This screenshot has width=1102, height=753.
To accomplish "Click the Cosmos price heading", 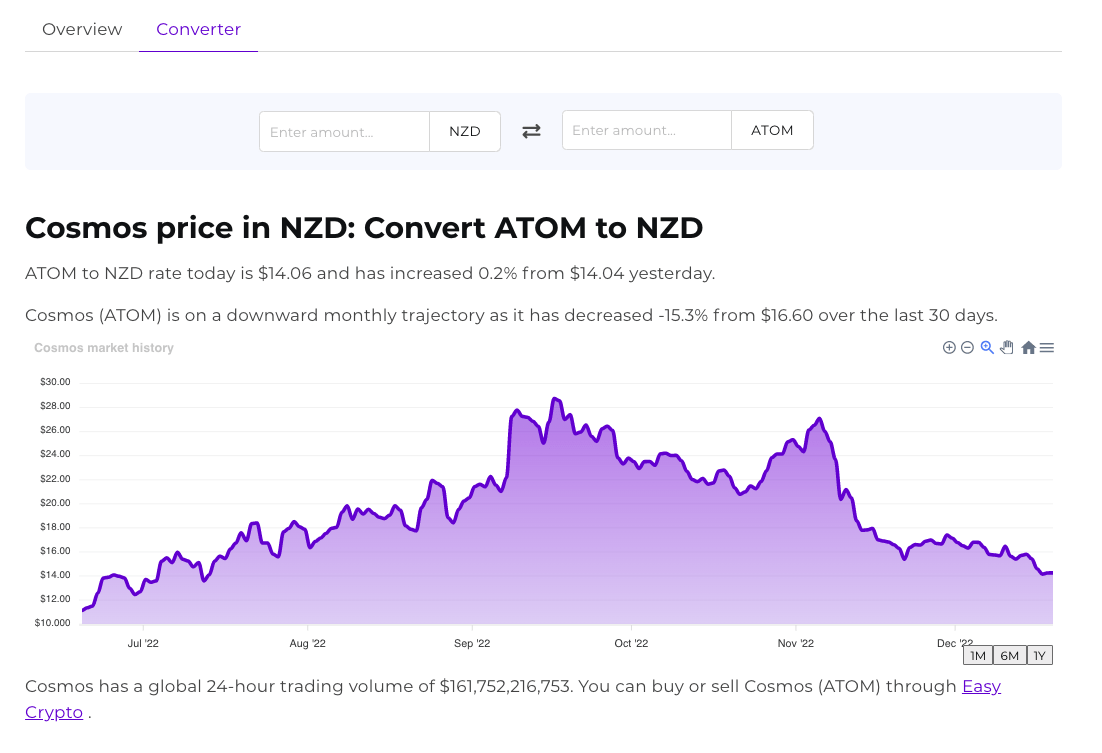I will coord(364,228).
